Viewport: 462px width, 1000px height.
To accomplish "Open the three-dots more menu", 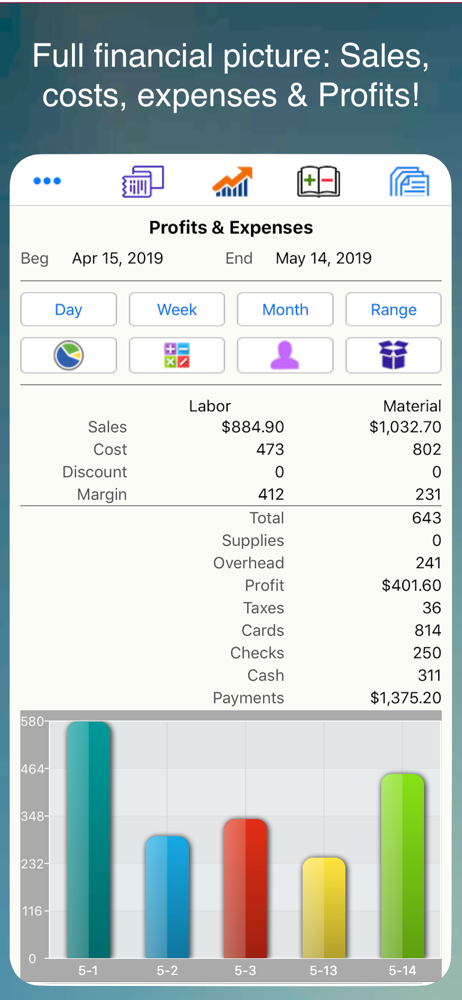I will pos(47,181).
